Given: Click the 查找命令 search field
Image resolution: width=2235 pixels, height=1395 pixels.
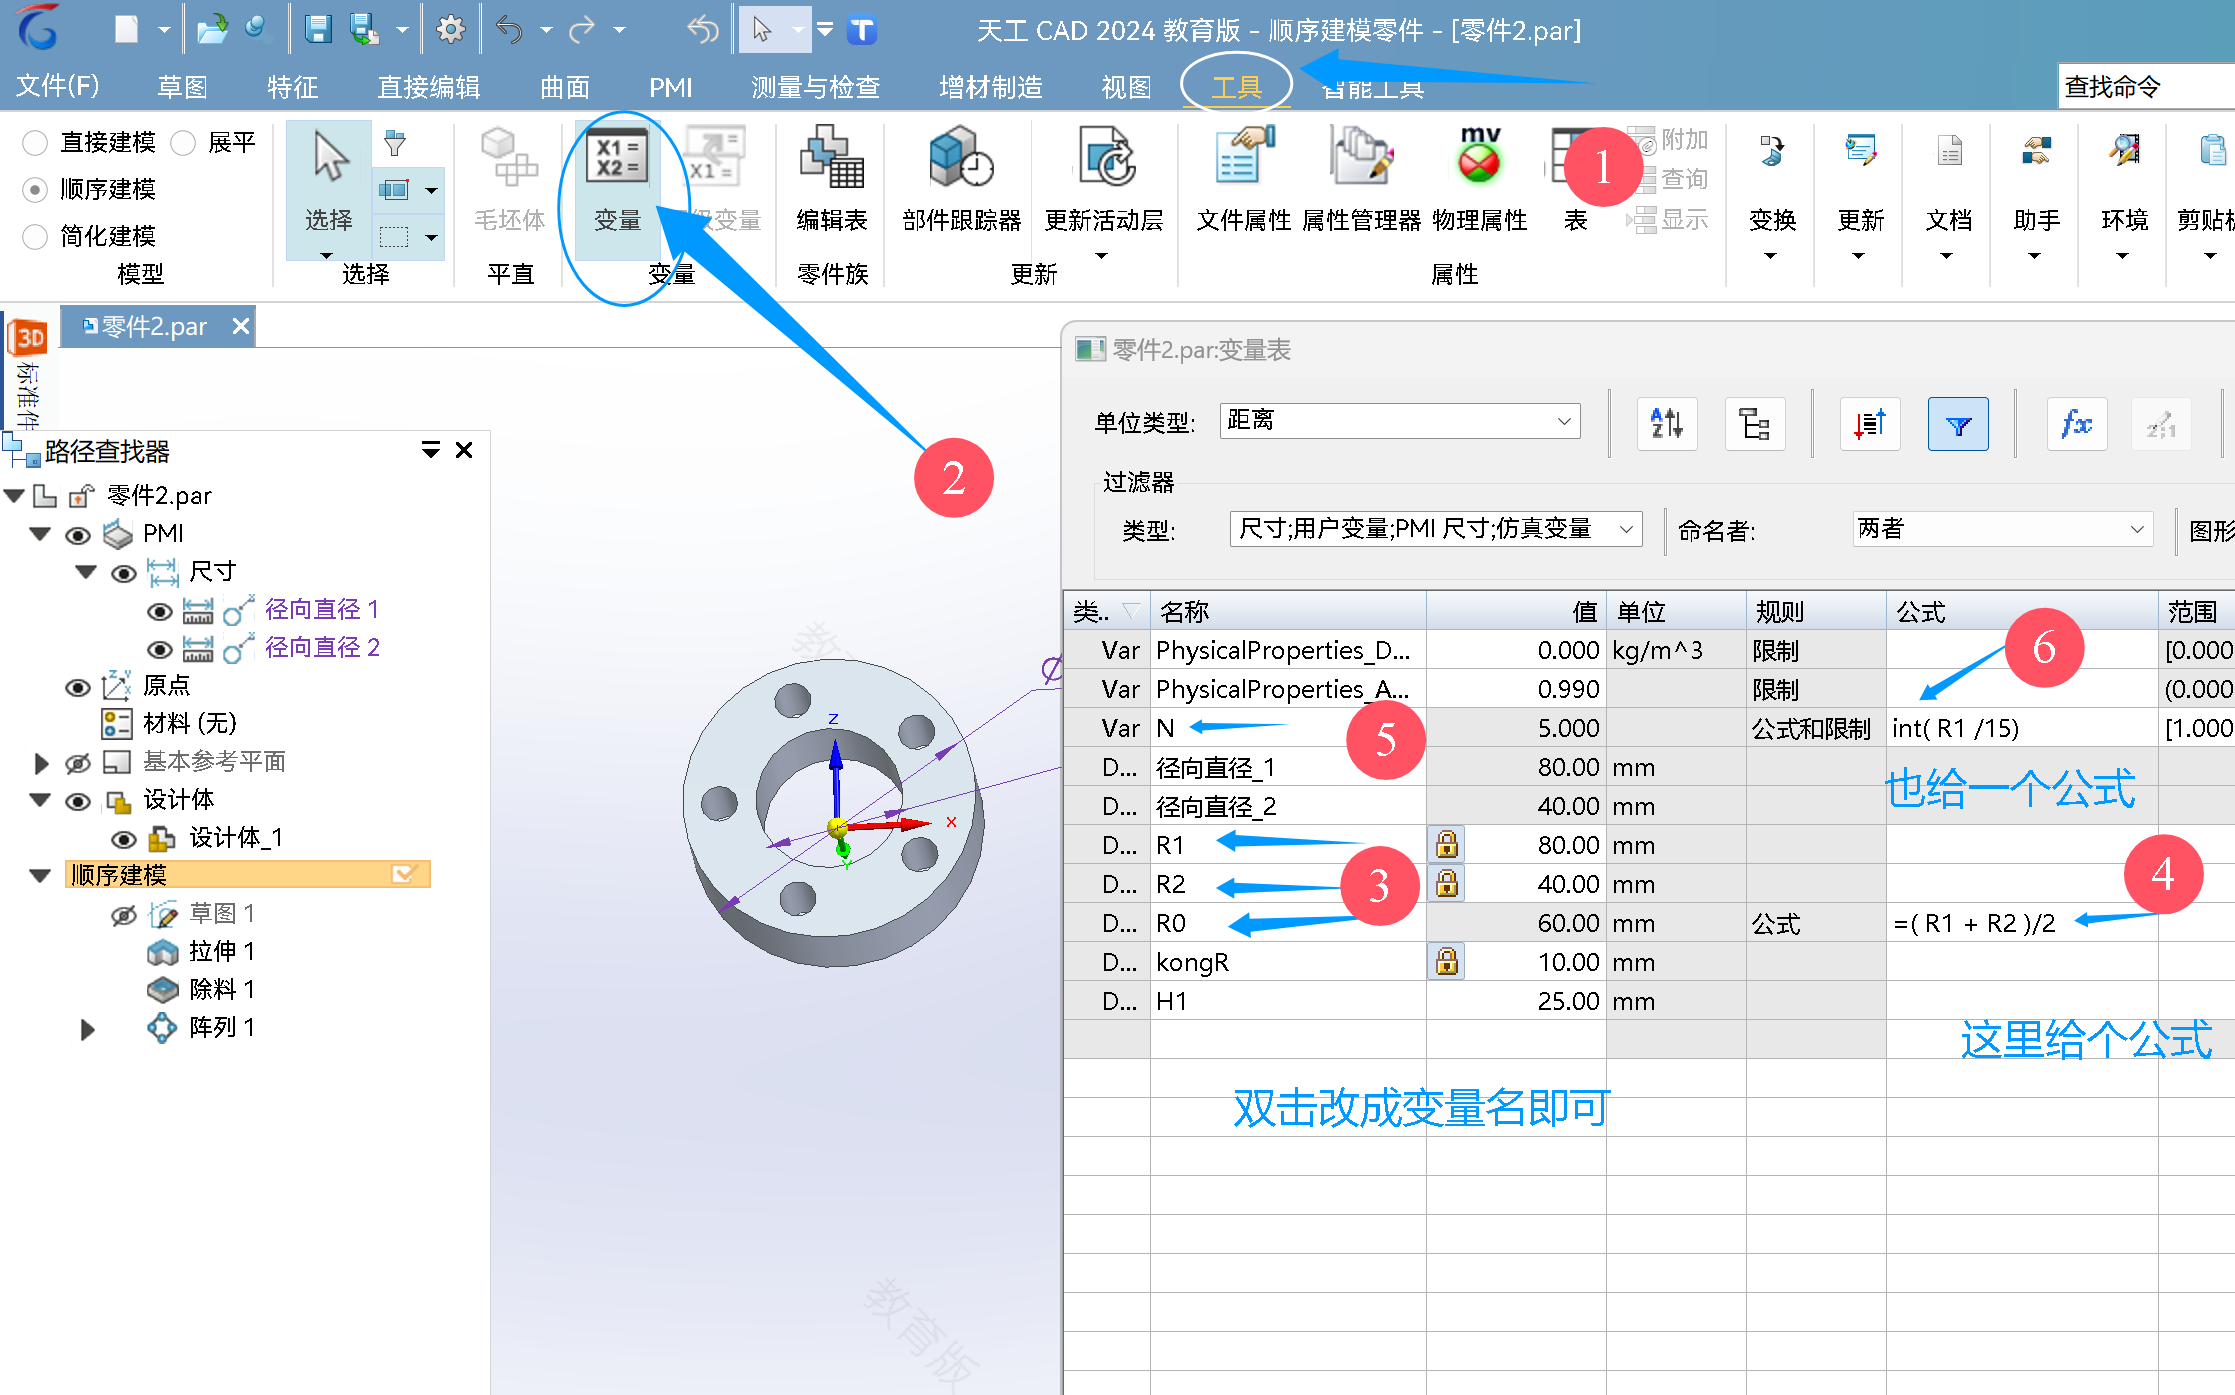Looking at the screenshot, I should pos(2146,87).
